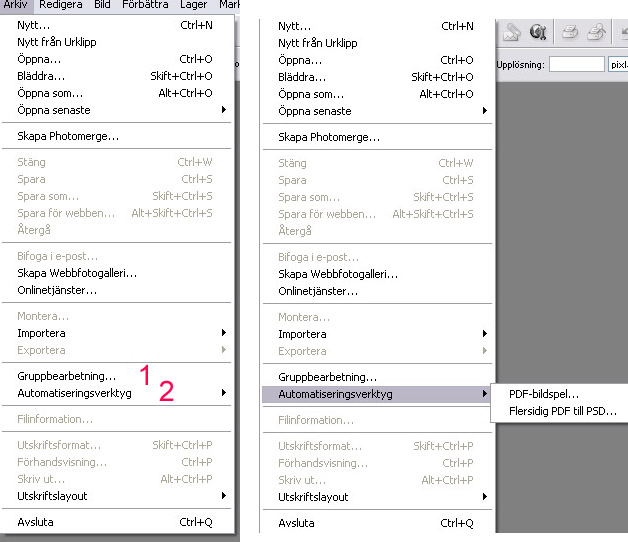The height and width of the screenshot is (542, 628).
Task: Select Onlinetjänster... in the left menu
Action: (x=117, y=290)
